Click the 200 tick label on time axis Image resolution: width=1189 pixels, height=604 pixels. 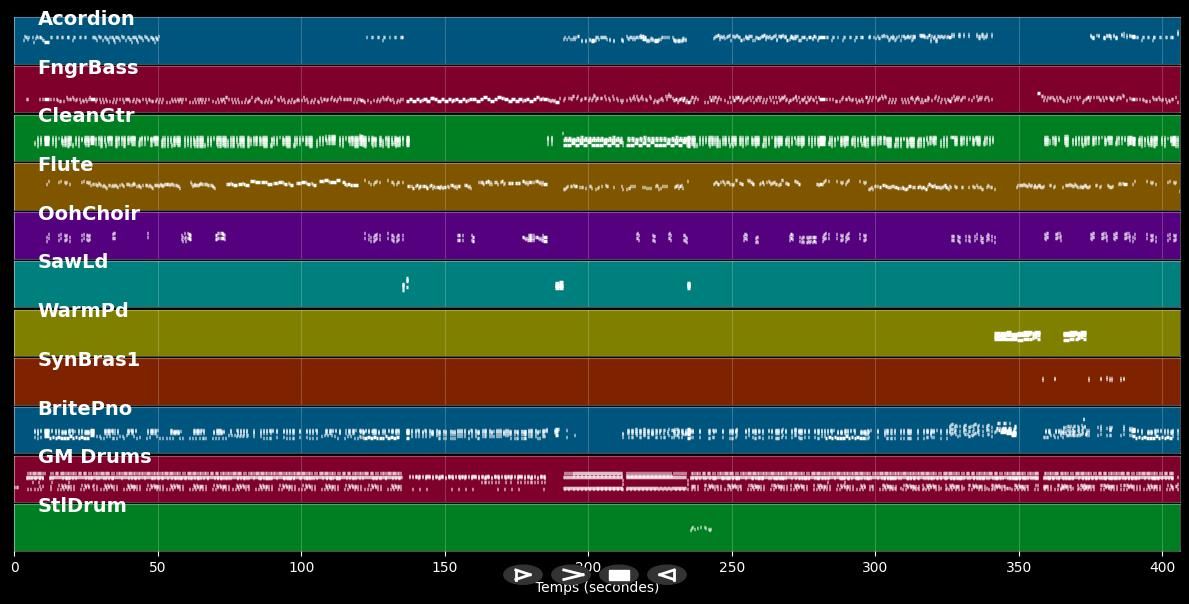click(588, 567)
